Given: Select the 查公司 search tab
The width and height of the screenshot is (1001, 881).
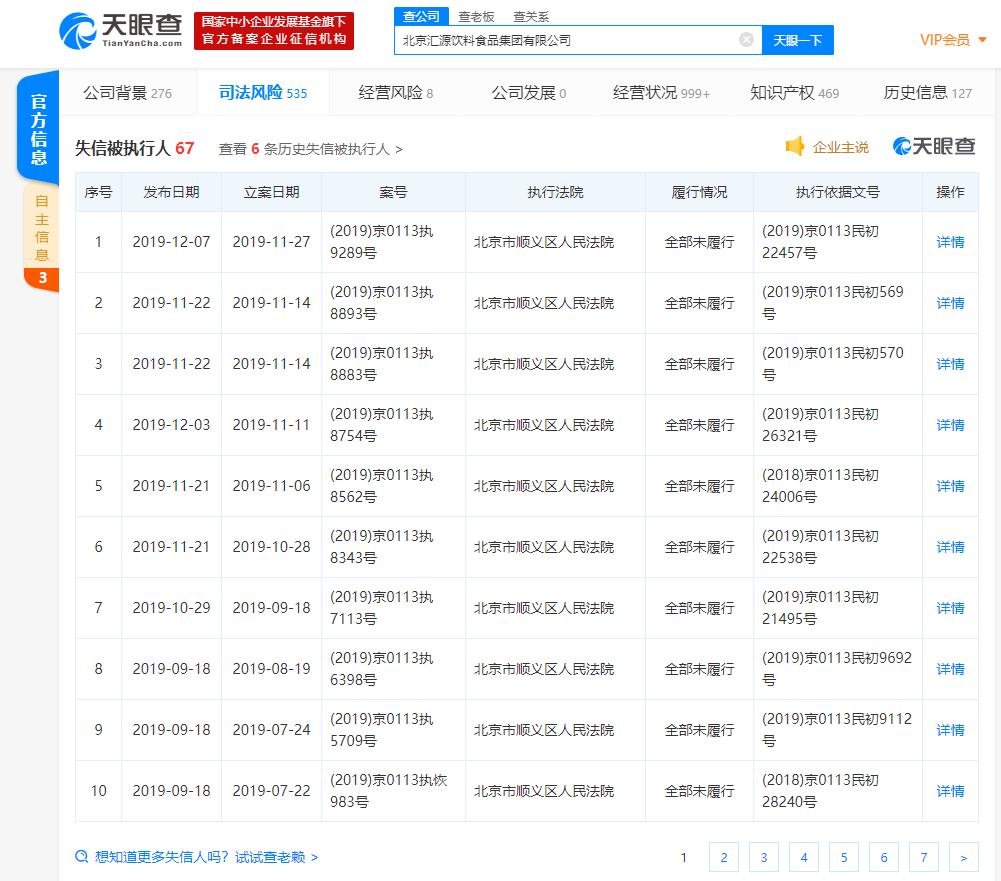Looking at the screenshot, I should 421,17.
